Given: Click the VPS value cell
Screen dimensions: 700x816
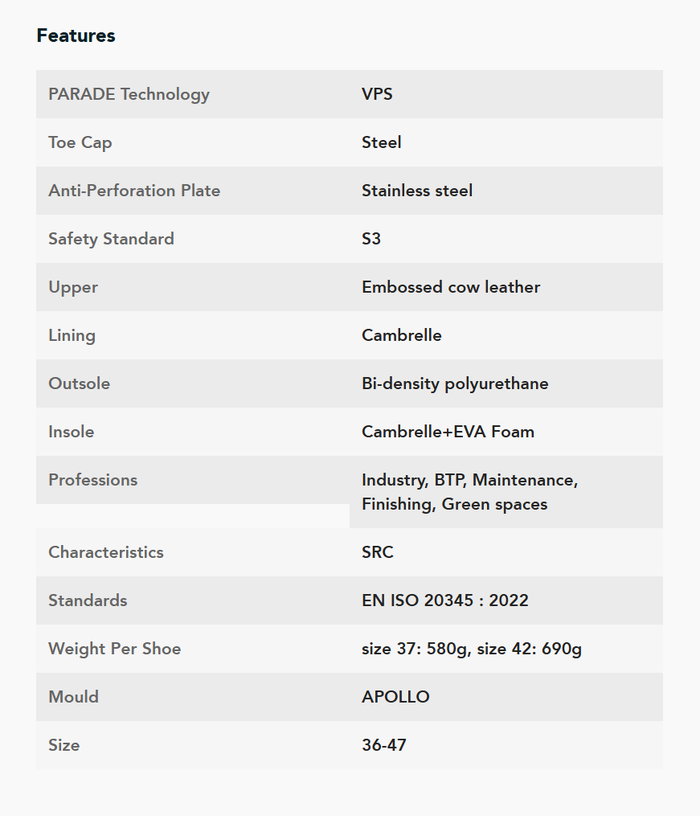Looking at the screenshot, I should coord(377,94).
